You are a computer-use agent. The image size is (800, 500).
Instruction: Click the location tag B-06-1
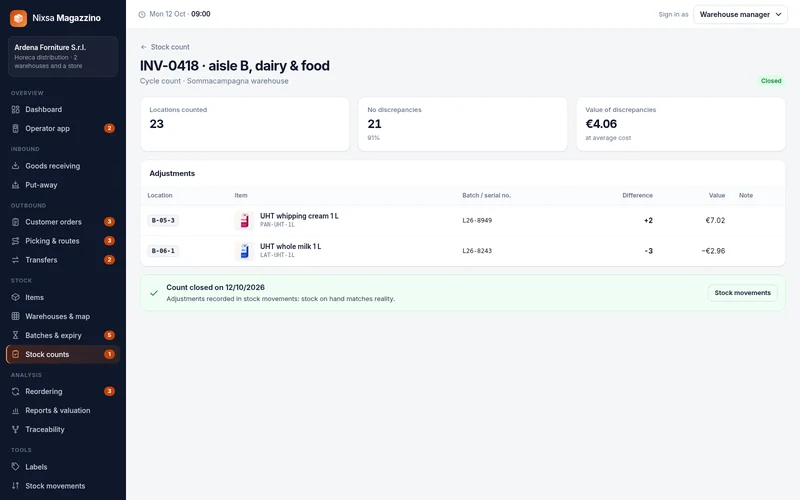pos(163,251)
